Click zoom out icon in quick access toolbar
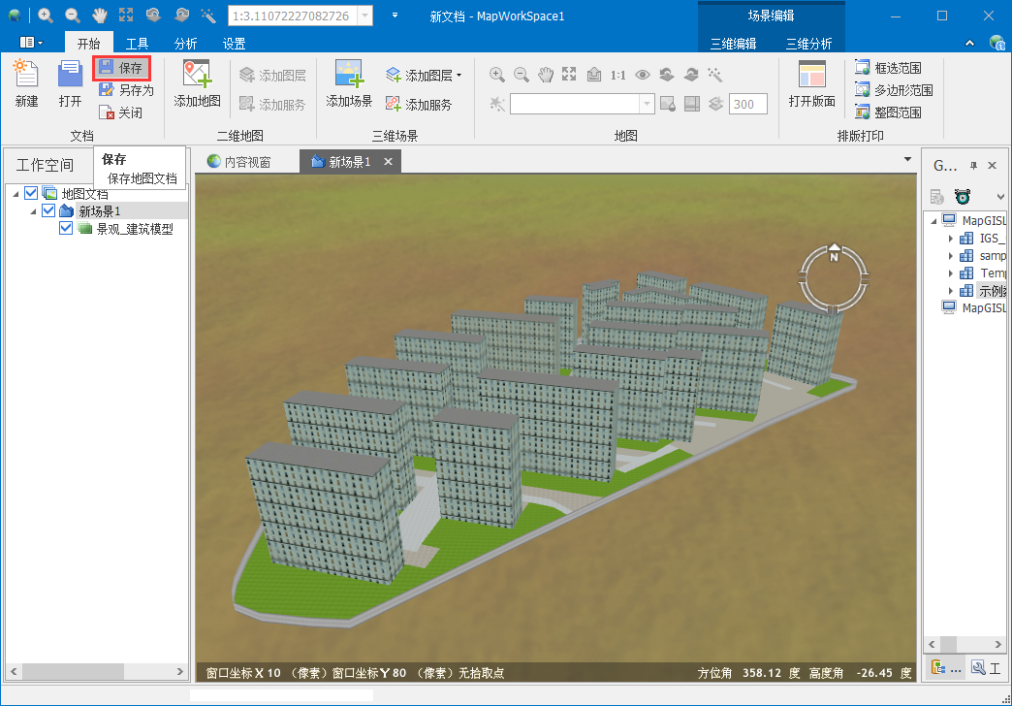1012x706 pixels. click(x=72, y=15)
